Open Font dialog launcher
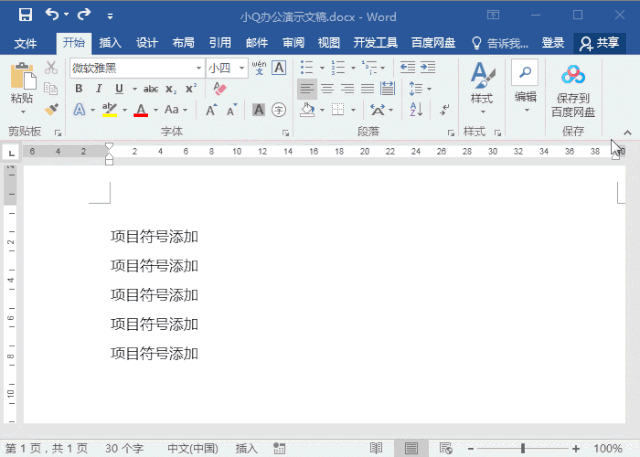Image resolution: width=640 pixels, height=457 pixels. pos(285,133)
